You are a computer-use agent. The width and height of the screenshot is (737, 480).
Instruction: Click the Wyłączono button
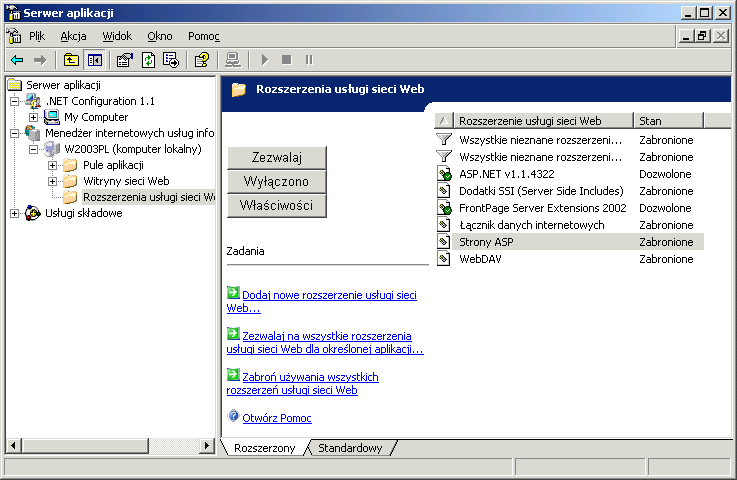point(276,181)
